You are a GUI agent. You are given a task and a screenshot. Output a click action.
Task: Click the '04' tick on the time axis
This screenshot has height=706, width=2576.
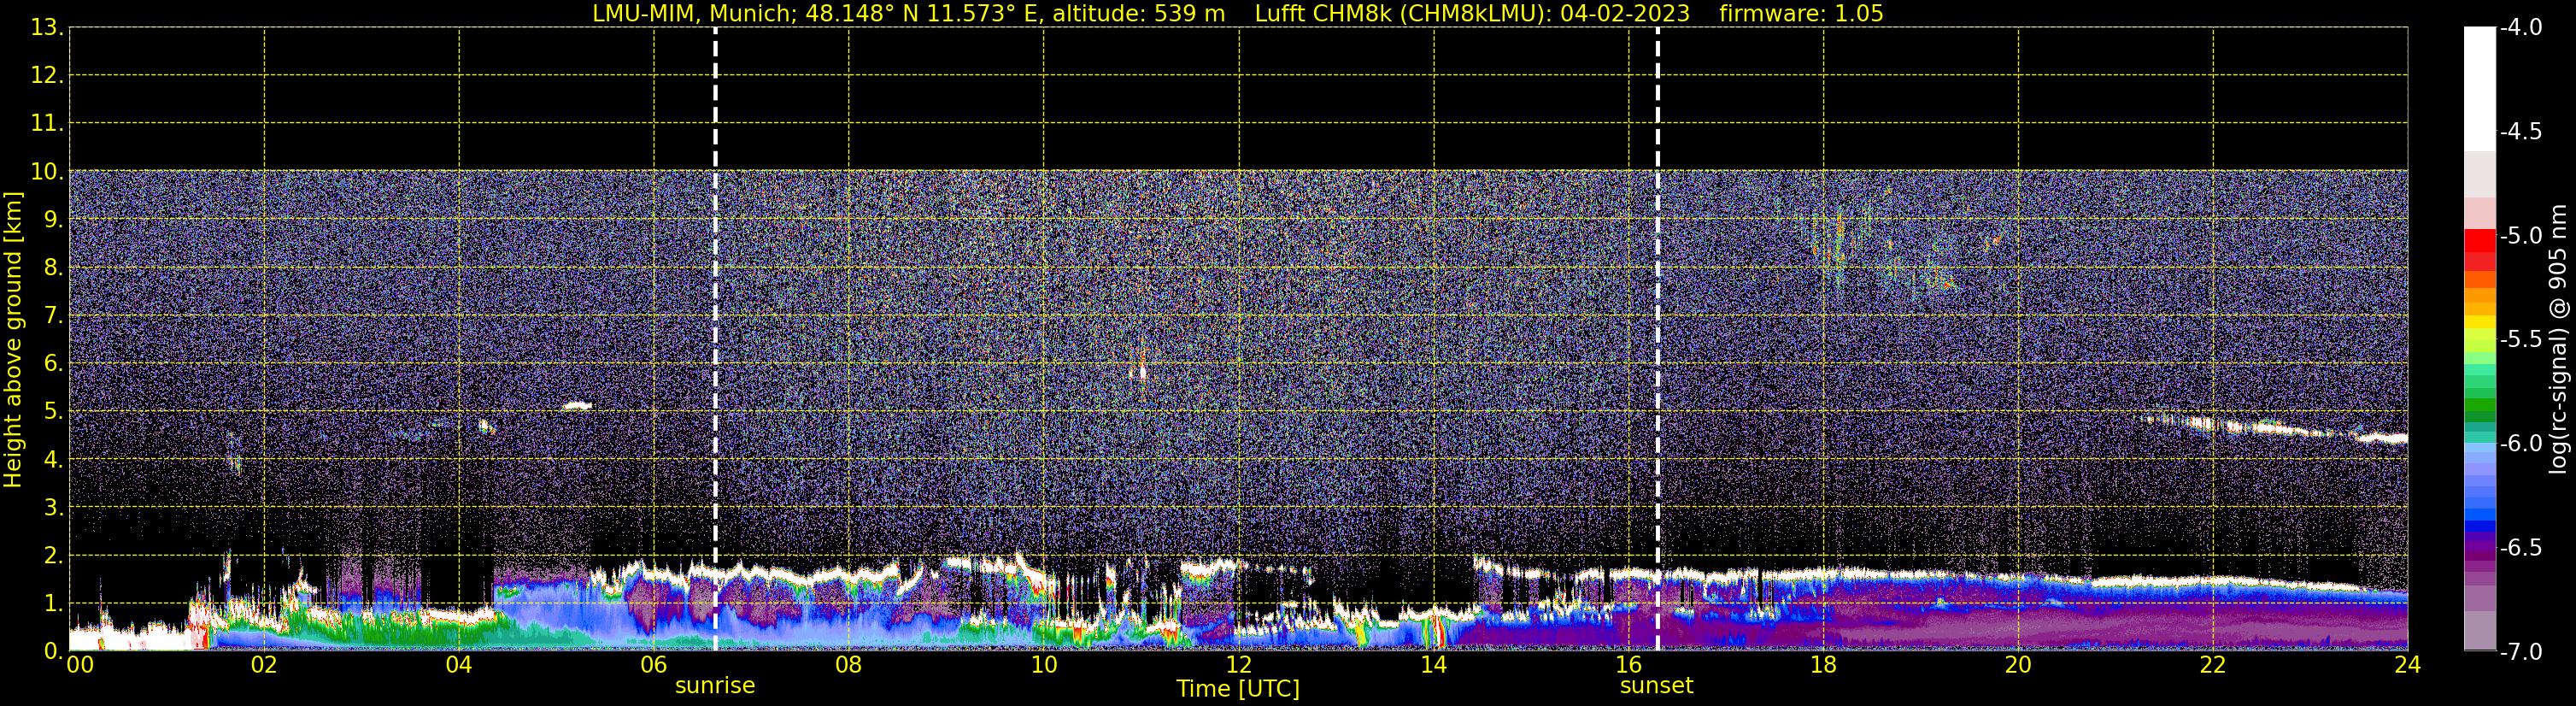coord(459,665)
